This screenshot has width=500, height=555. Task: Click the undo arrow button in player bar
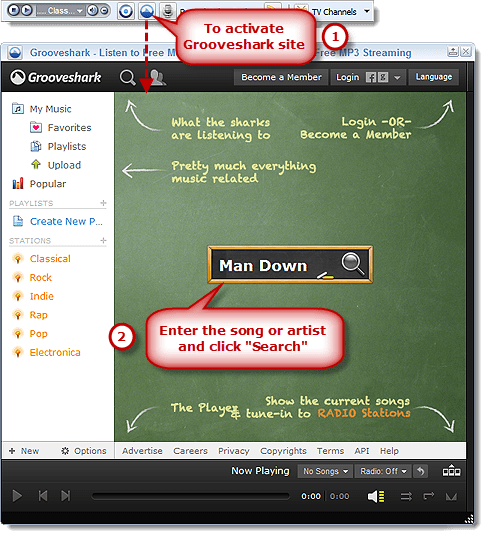tap(420, 471)
